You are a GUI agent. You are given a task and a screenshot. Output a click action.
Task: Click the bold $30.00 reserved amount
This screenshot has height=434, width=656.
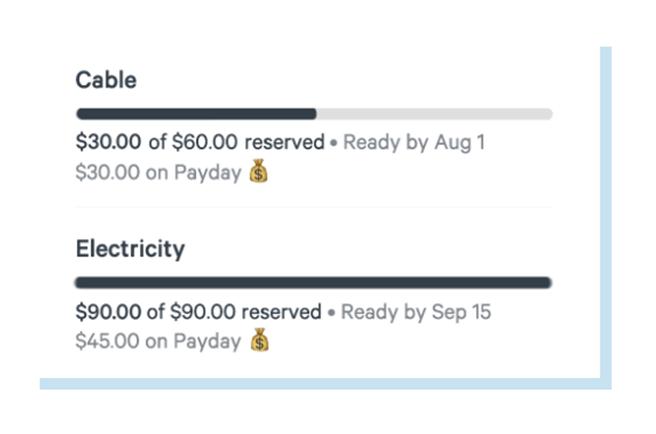click(109, 142)
